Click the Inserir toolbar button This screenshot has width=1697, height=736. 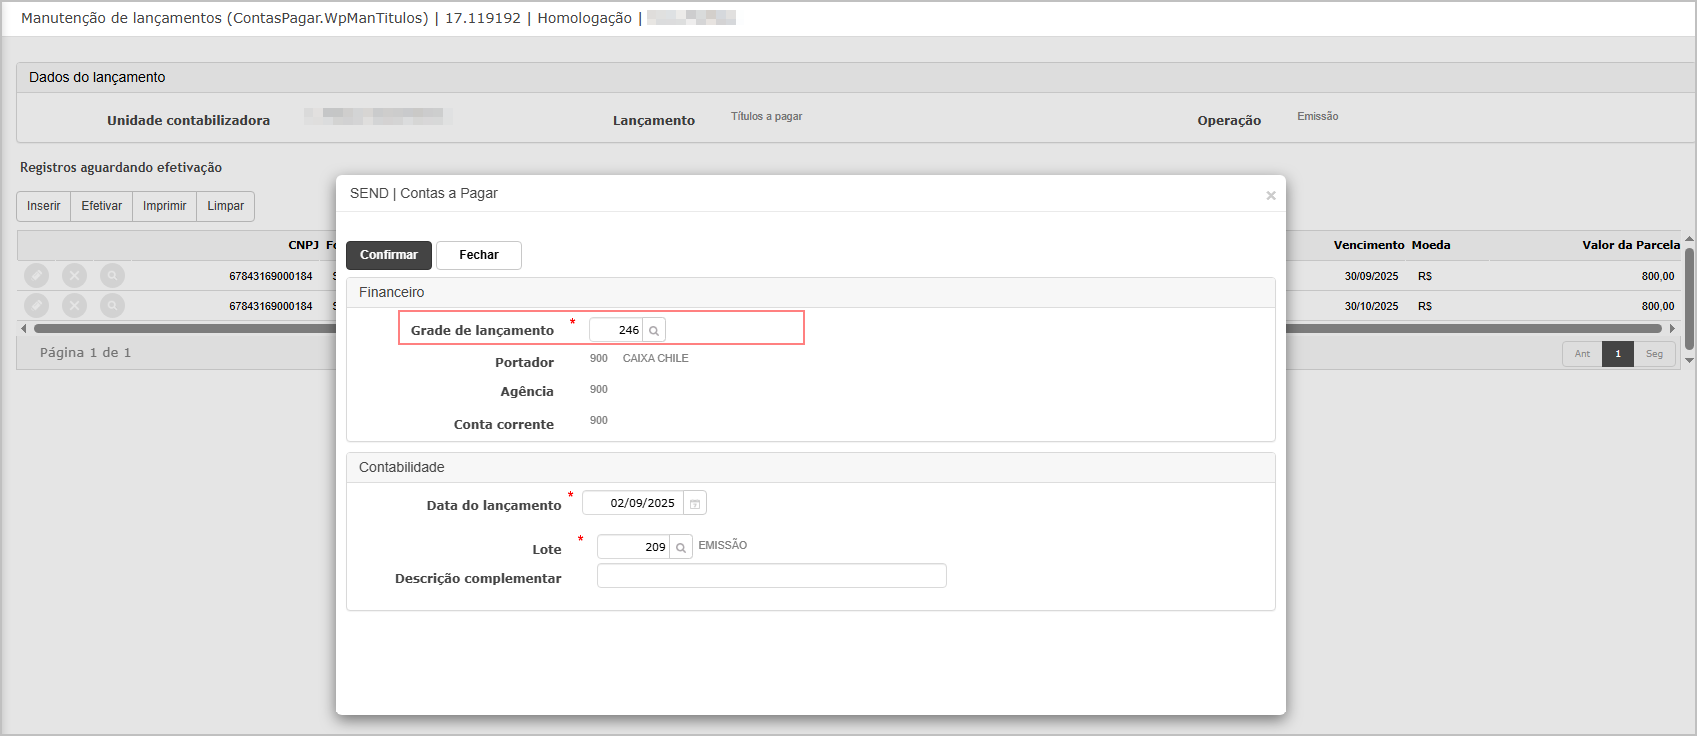click(44, 206)
